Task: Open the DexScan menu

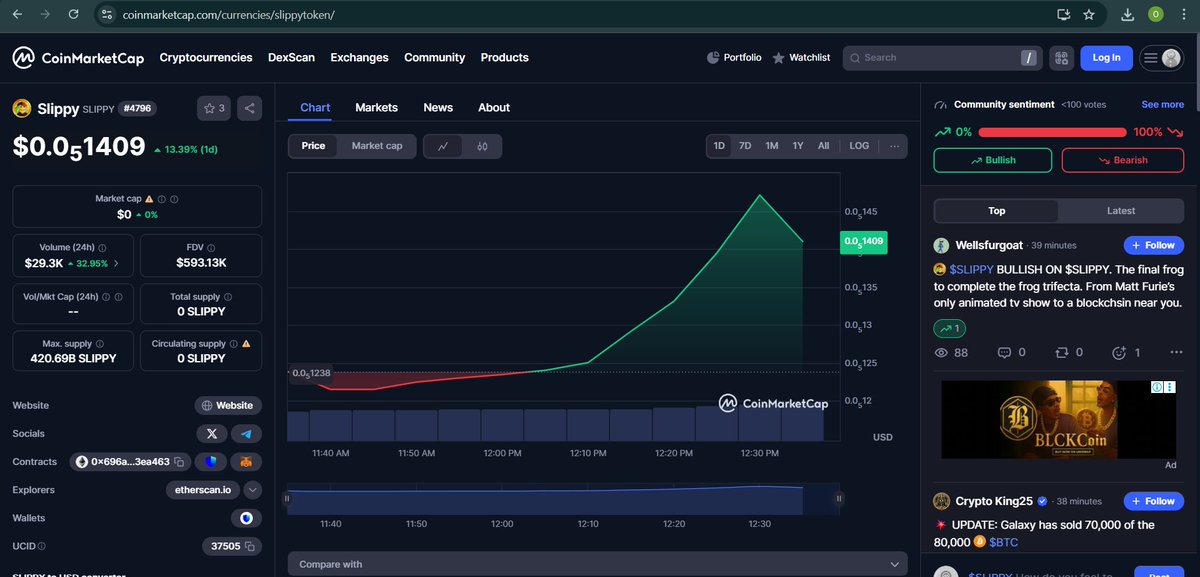Action: [x=291, y=58]
